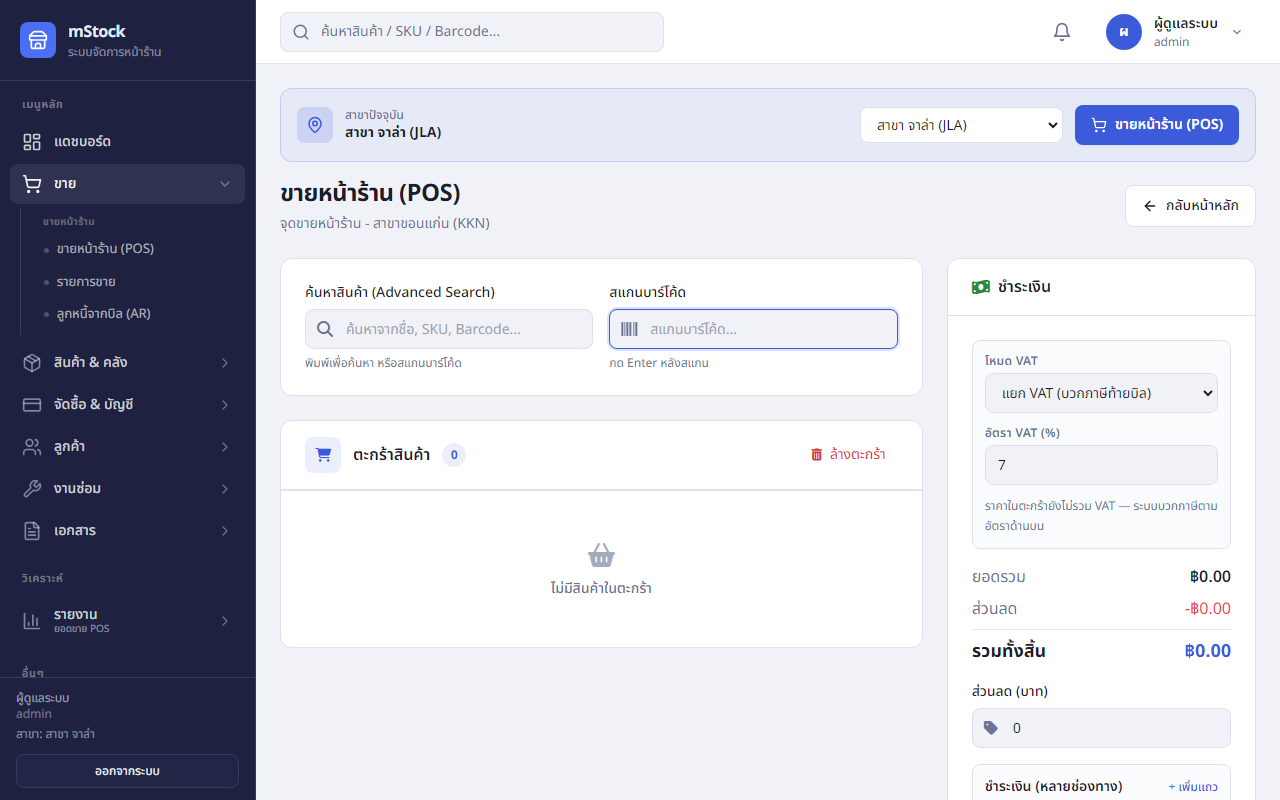Image resolution: width=1280 pixels, height=800 pixels.
Task: Focus the ค้นหาจากชื่อ, SKU, Barcode field
Action: point(449,329)
